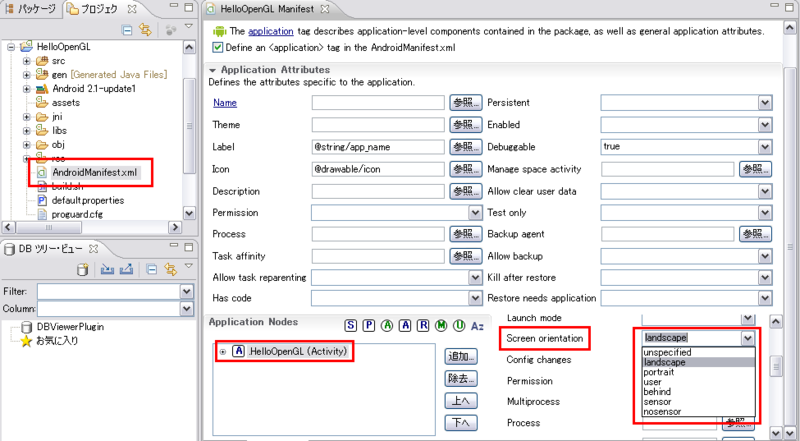Viewport: 800px width, 441px height.
Task: Click the 除去 remove button
Action: [461, 379]
